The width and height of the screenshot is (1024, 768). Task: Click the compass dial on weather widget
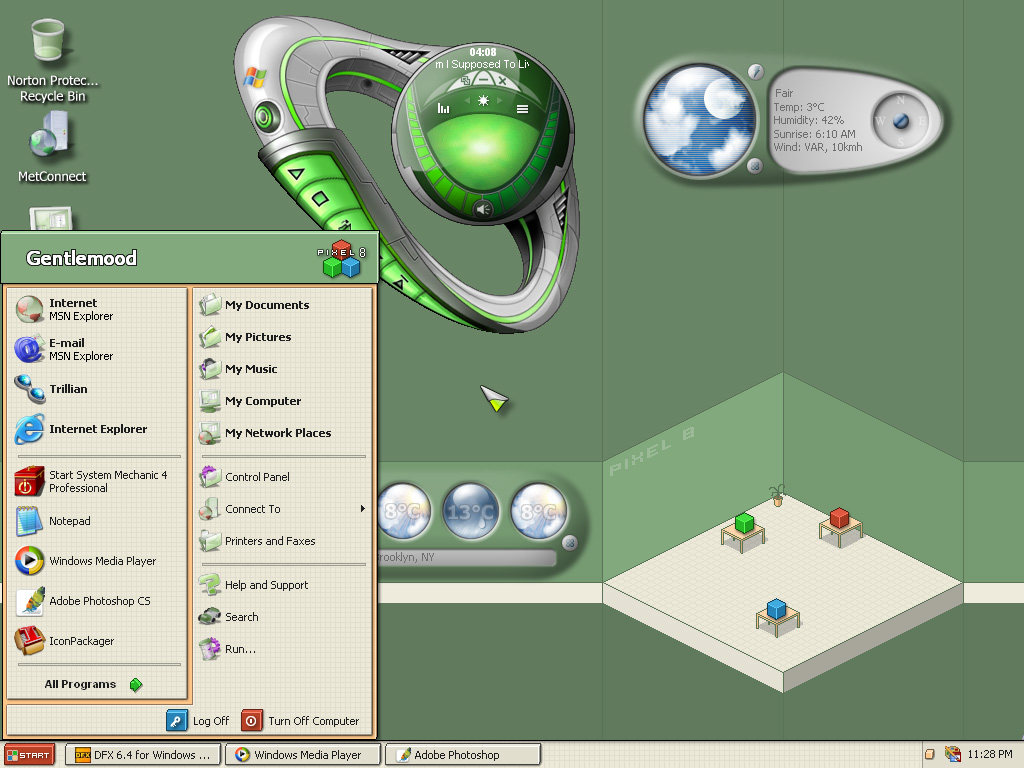(x=901, y=121)
